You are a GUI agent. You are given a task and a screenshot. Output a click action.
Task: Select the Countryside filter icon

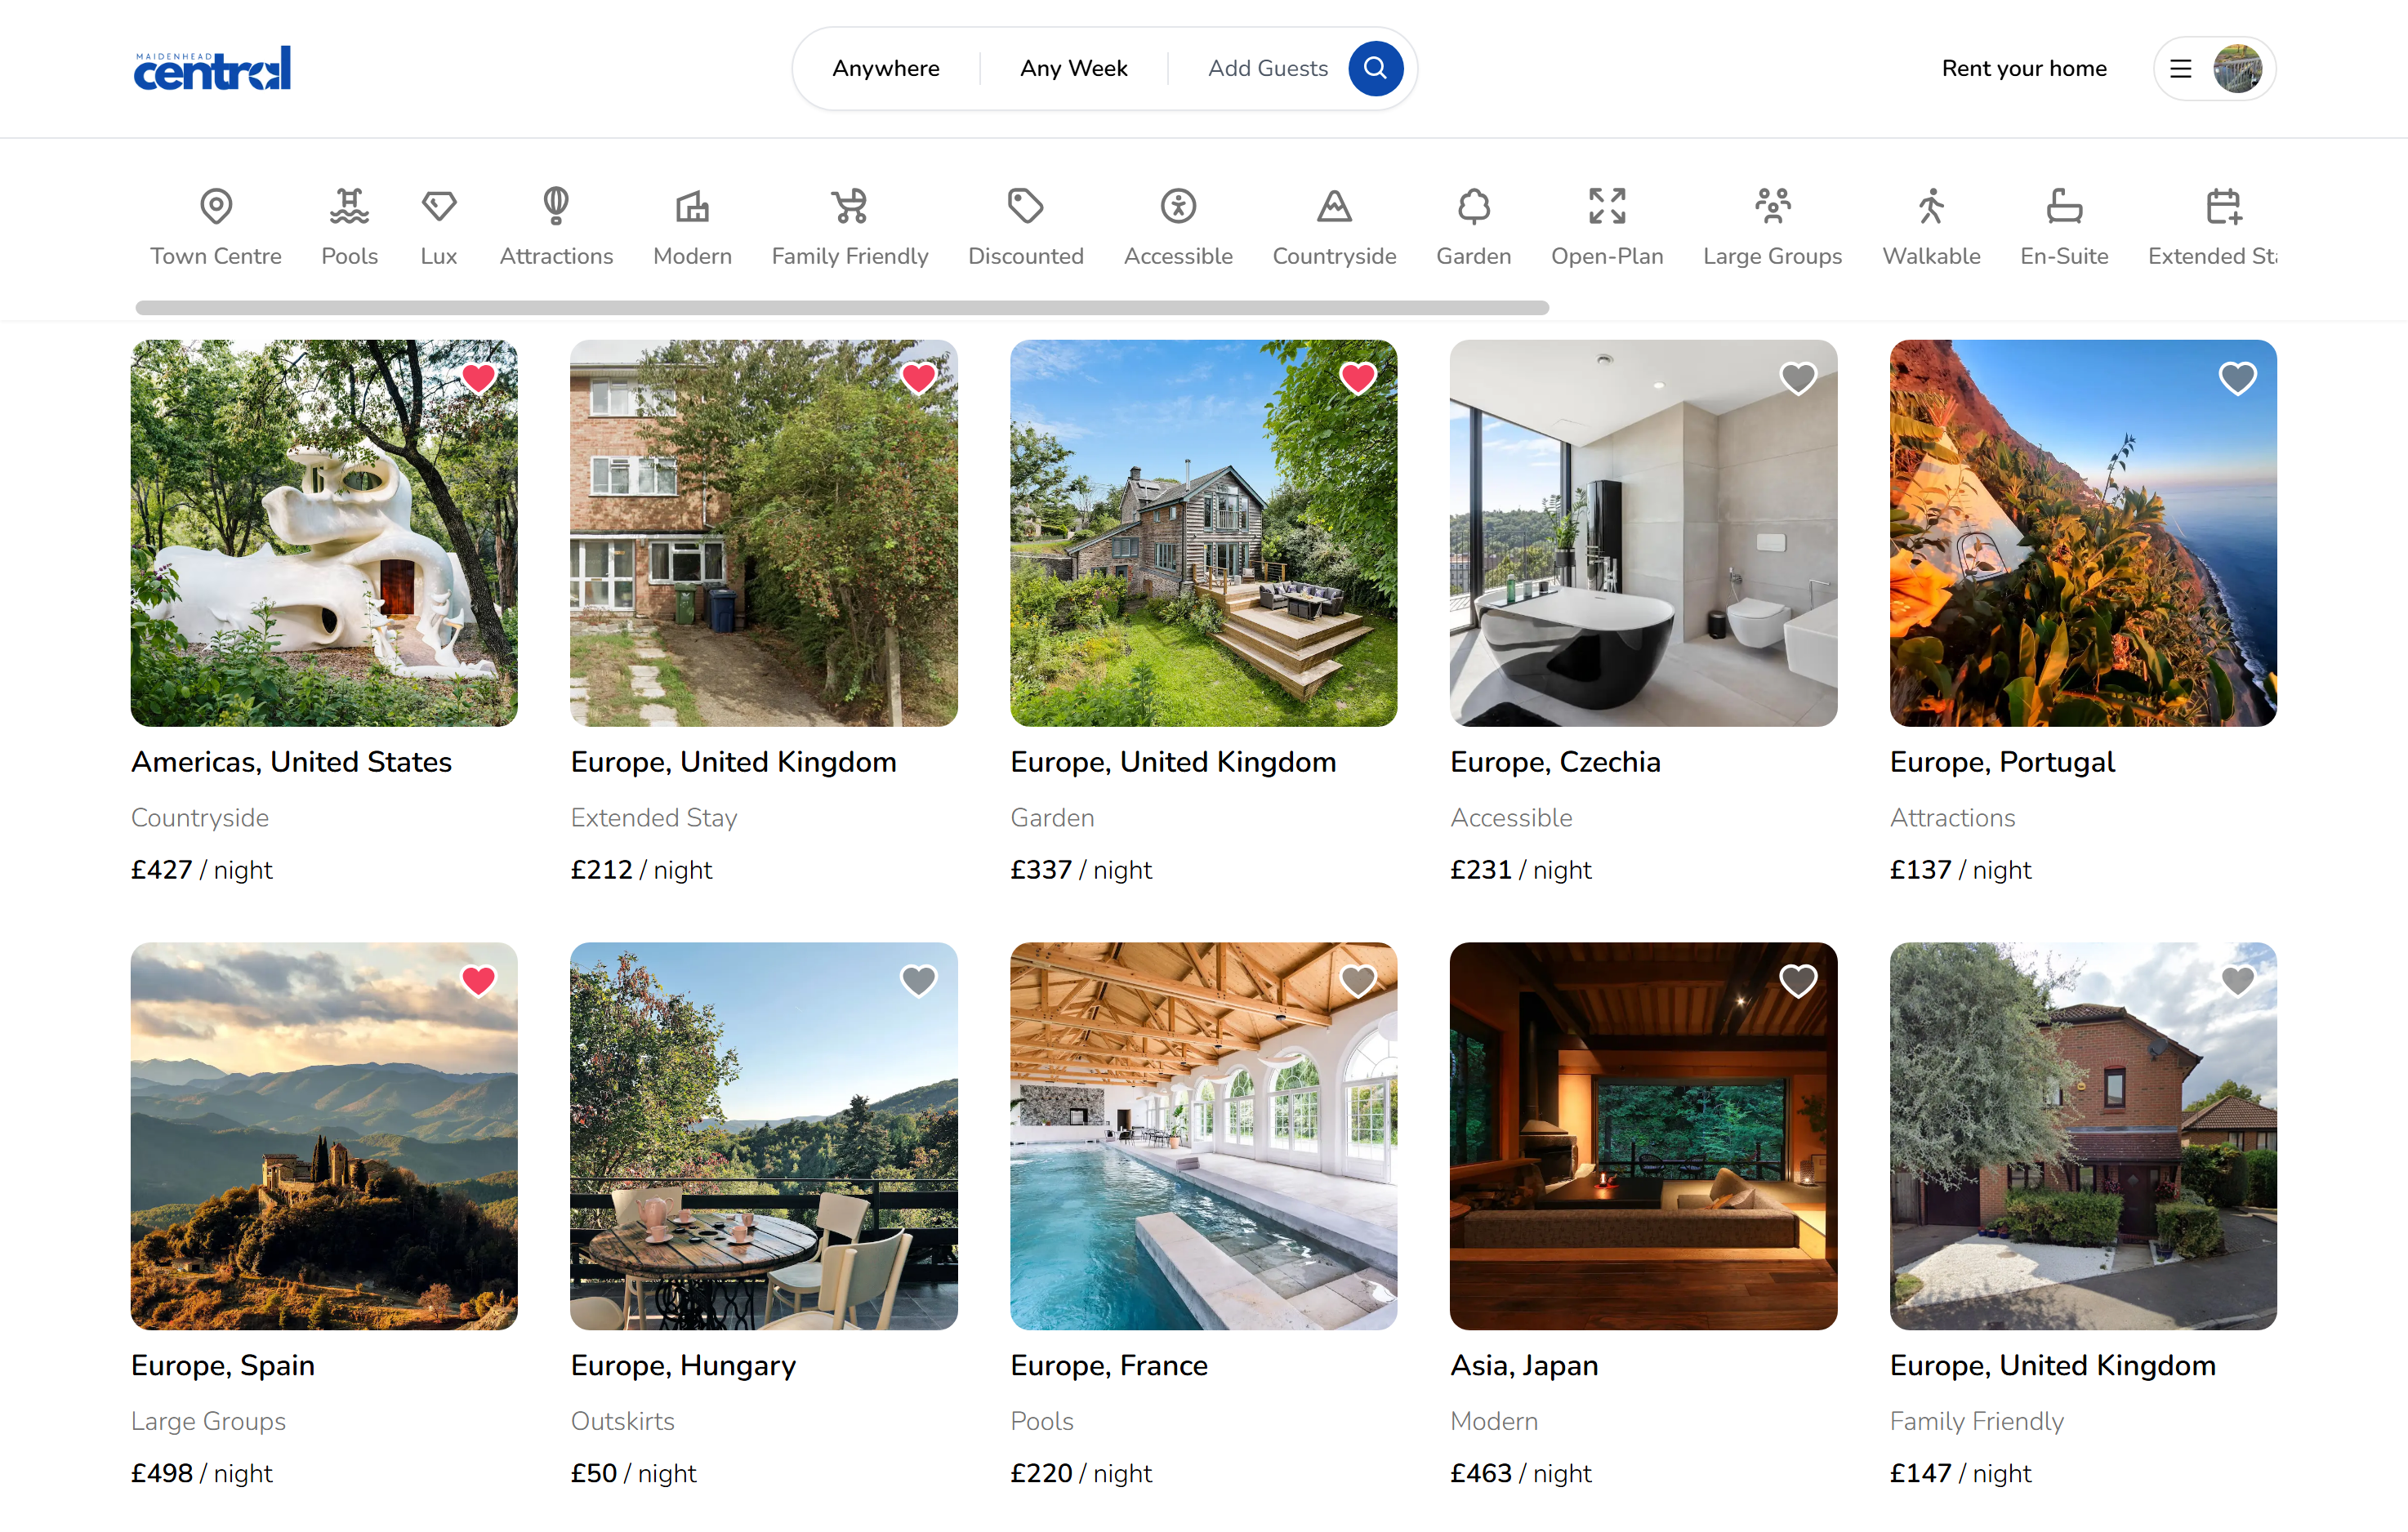(x=1334, y=223)
